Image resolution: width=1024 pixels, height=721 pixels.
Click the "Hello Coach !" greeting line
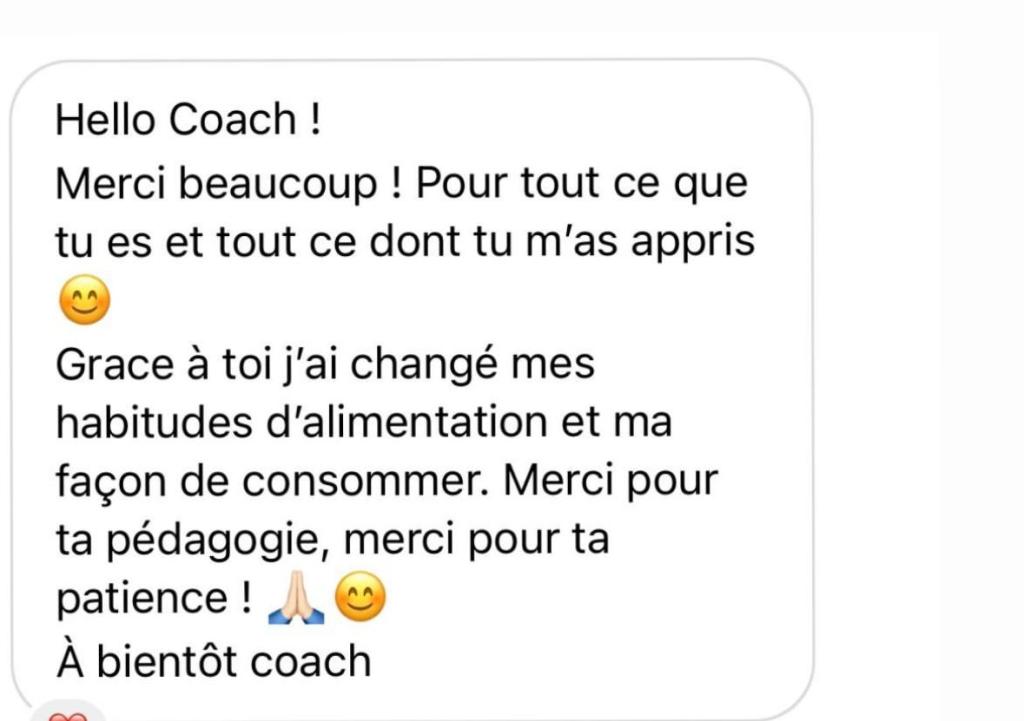188,120
